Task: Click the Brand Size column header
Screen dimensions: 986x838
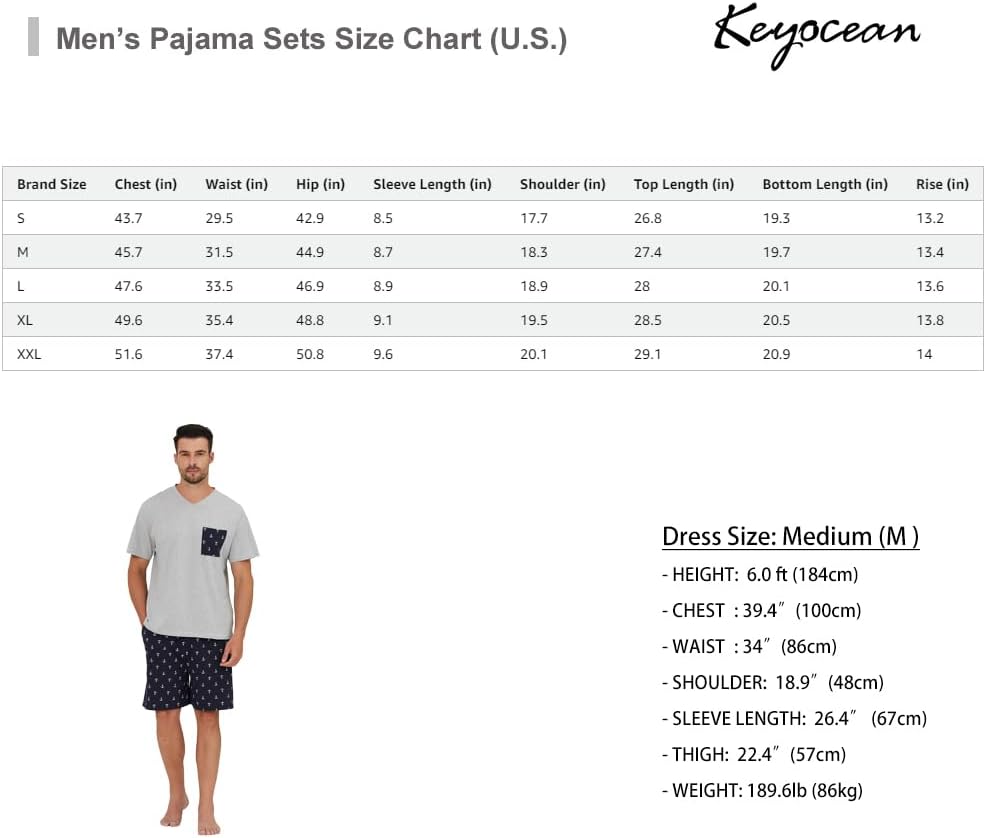Action: pyautogui.click(x=52, y=184)
